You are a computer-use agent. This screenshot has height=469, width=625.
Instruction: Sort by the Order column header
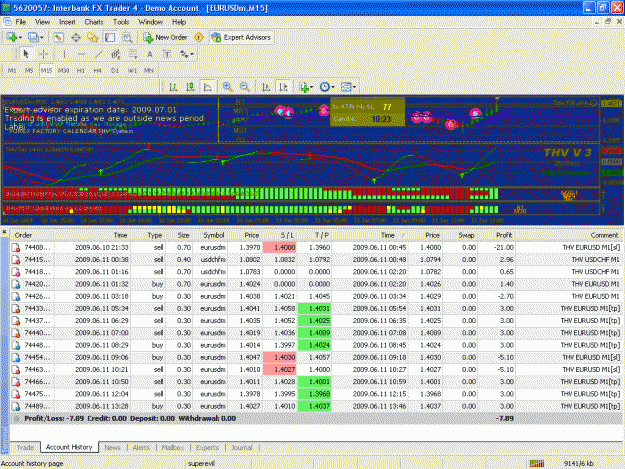23,235
